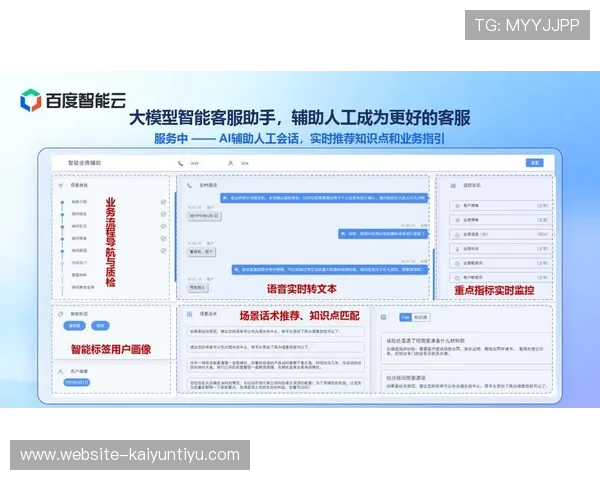Click the red status value in the 坐席语速 row
Viewport: 600px width, 480px height.
[x=543, y=234]
